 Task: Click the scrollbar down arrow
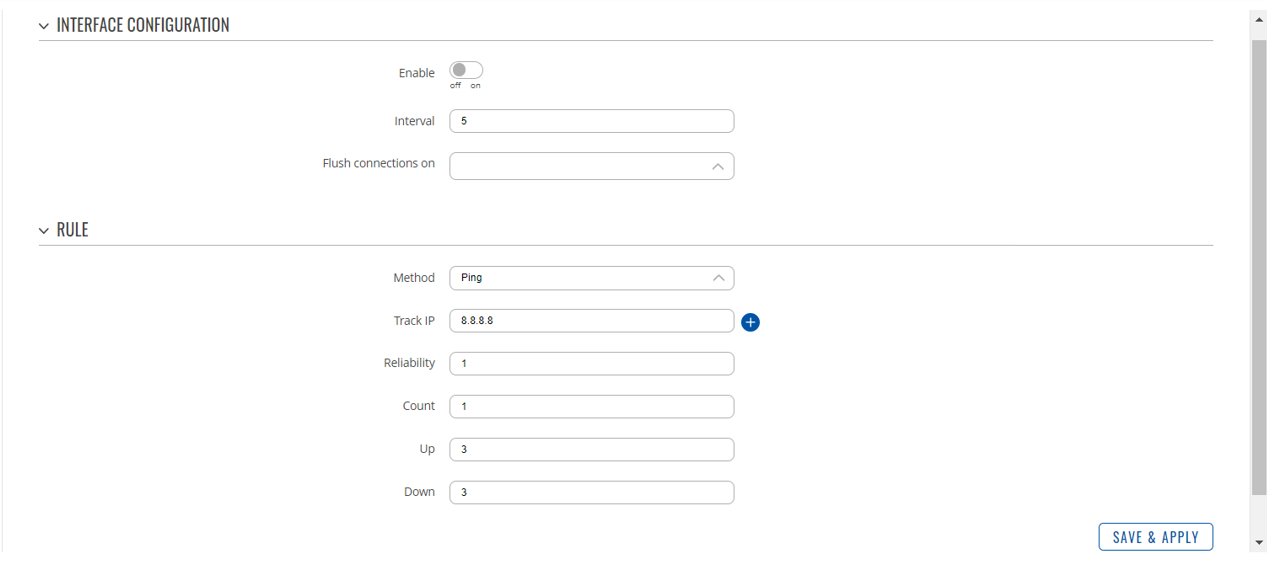point(1259,543)
